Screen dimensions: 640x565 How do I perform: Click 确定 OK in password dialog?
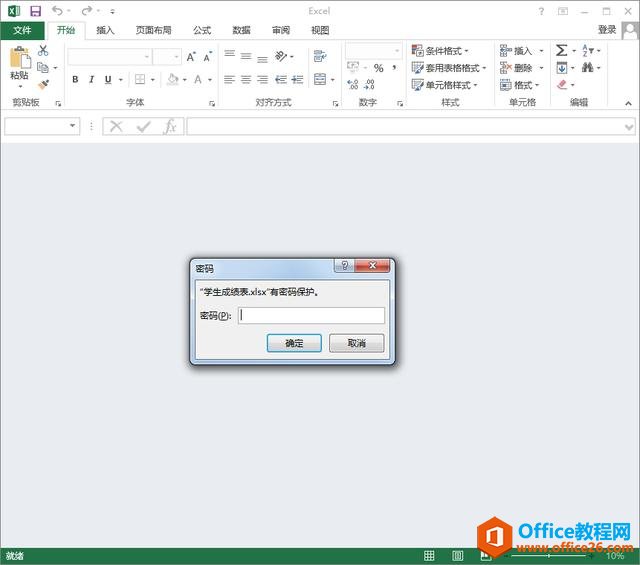294,343
